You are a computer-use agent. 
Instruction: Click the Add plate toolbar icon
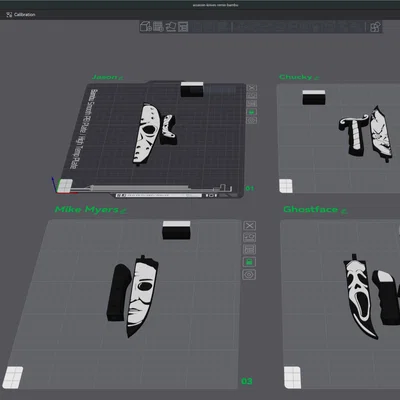click(158, 26)
